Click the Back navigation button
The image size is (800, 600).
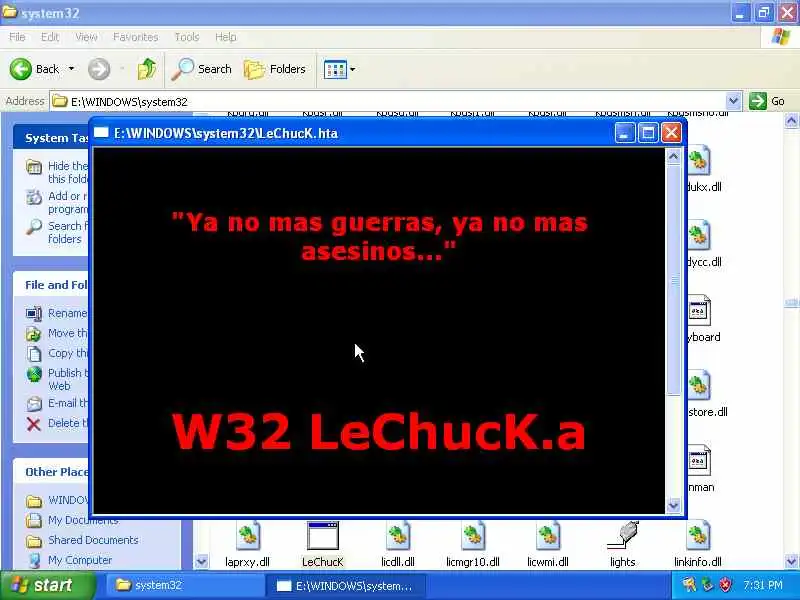click(x=34, y=69)
